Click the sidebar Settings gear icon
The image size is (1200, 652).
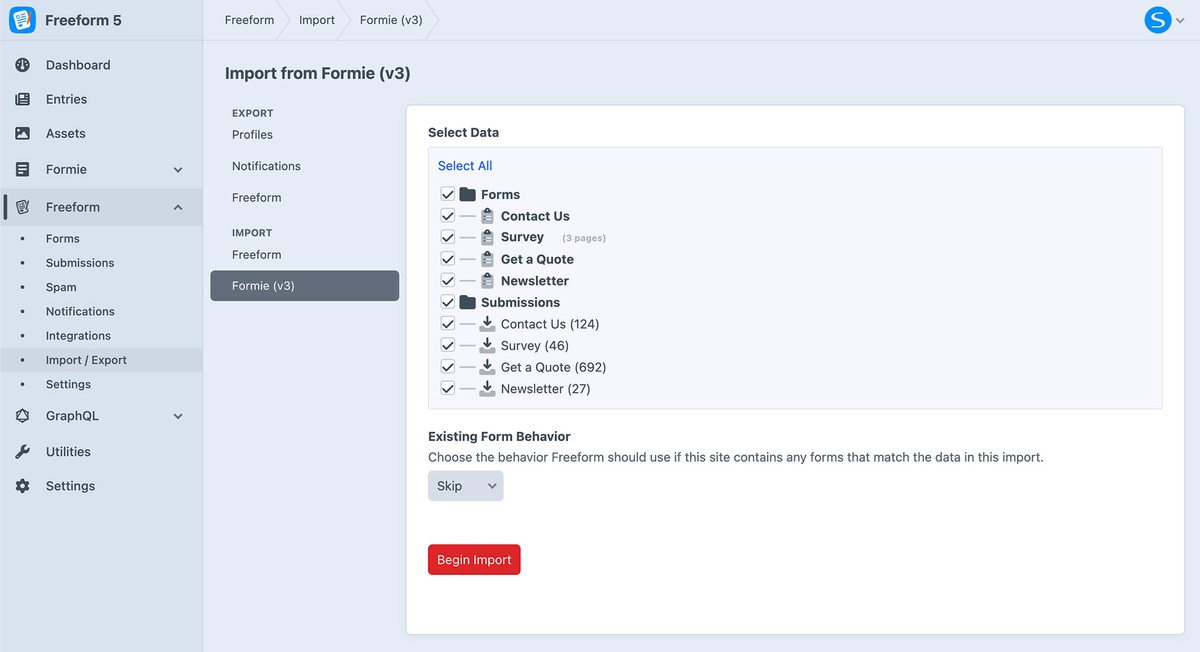[23, 486]
